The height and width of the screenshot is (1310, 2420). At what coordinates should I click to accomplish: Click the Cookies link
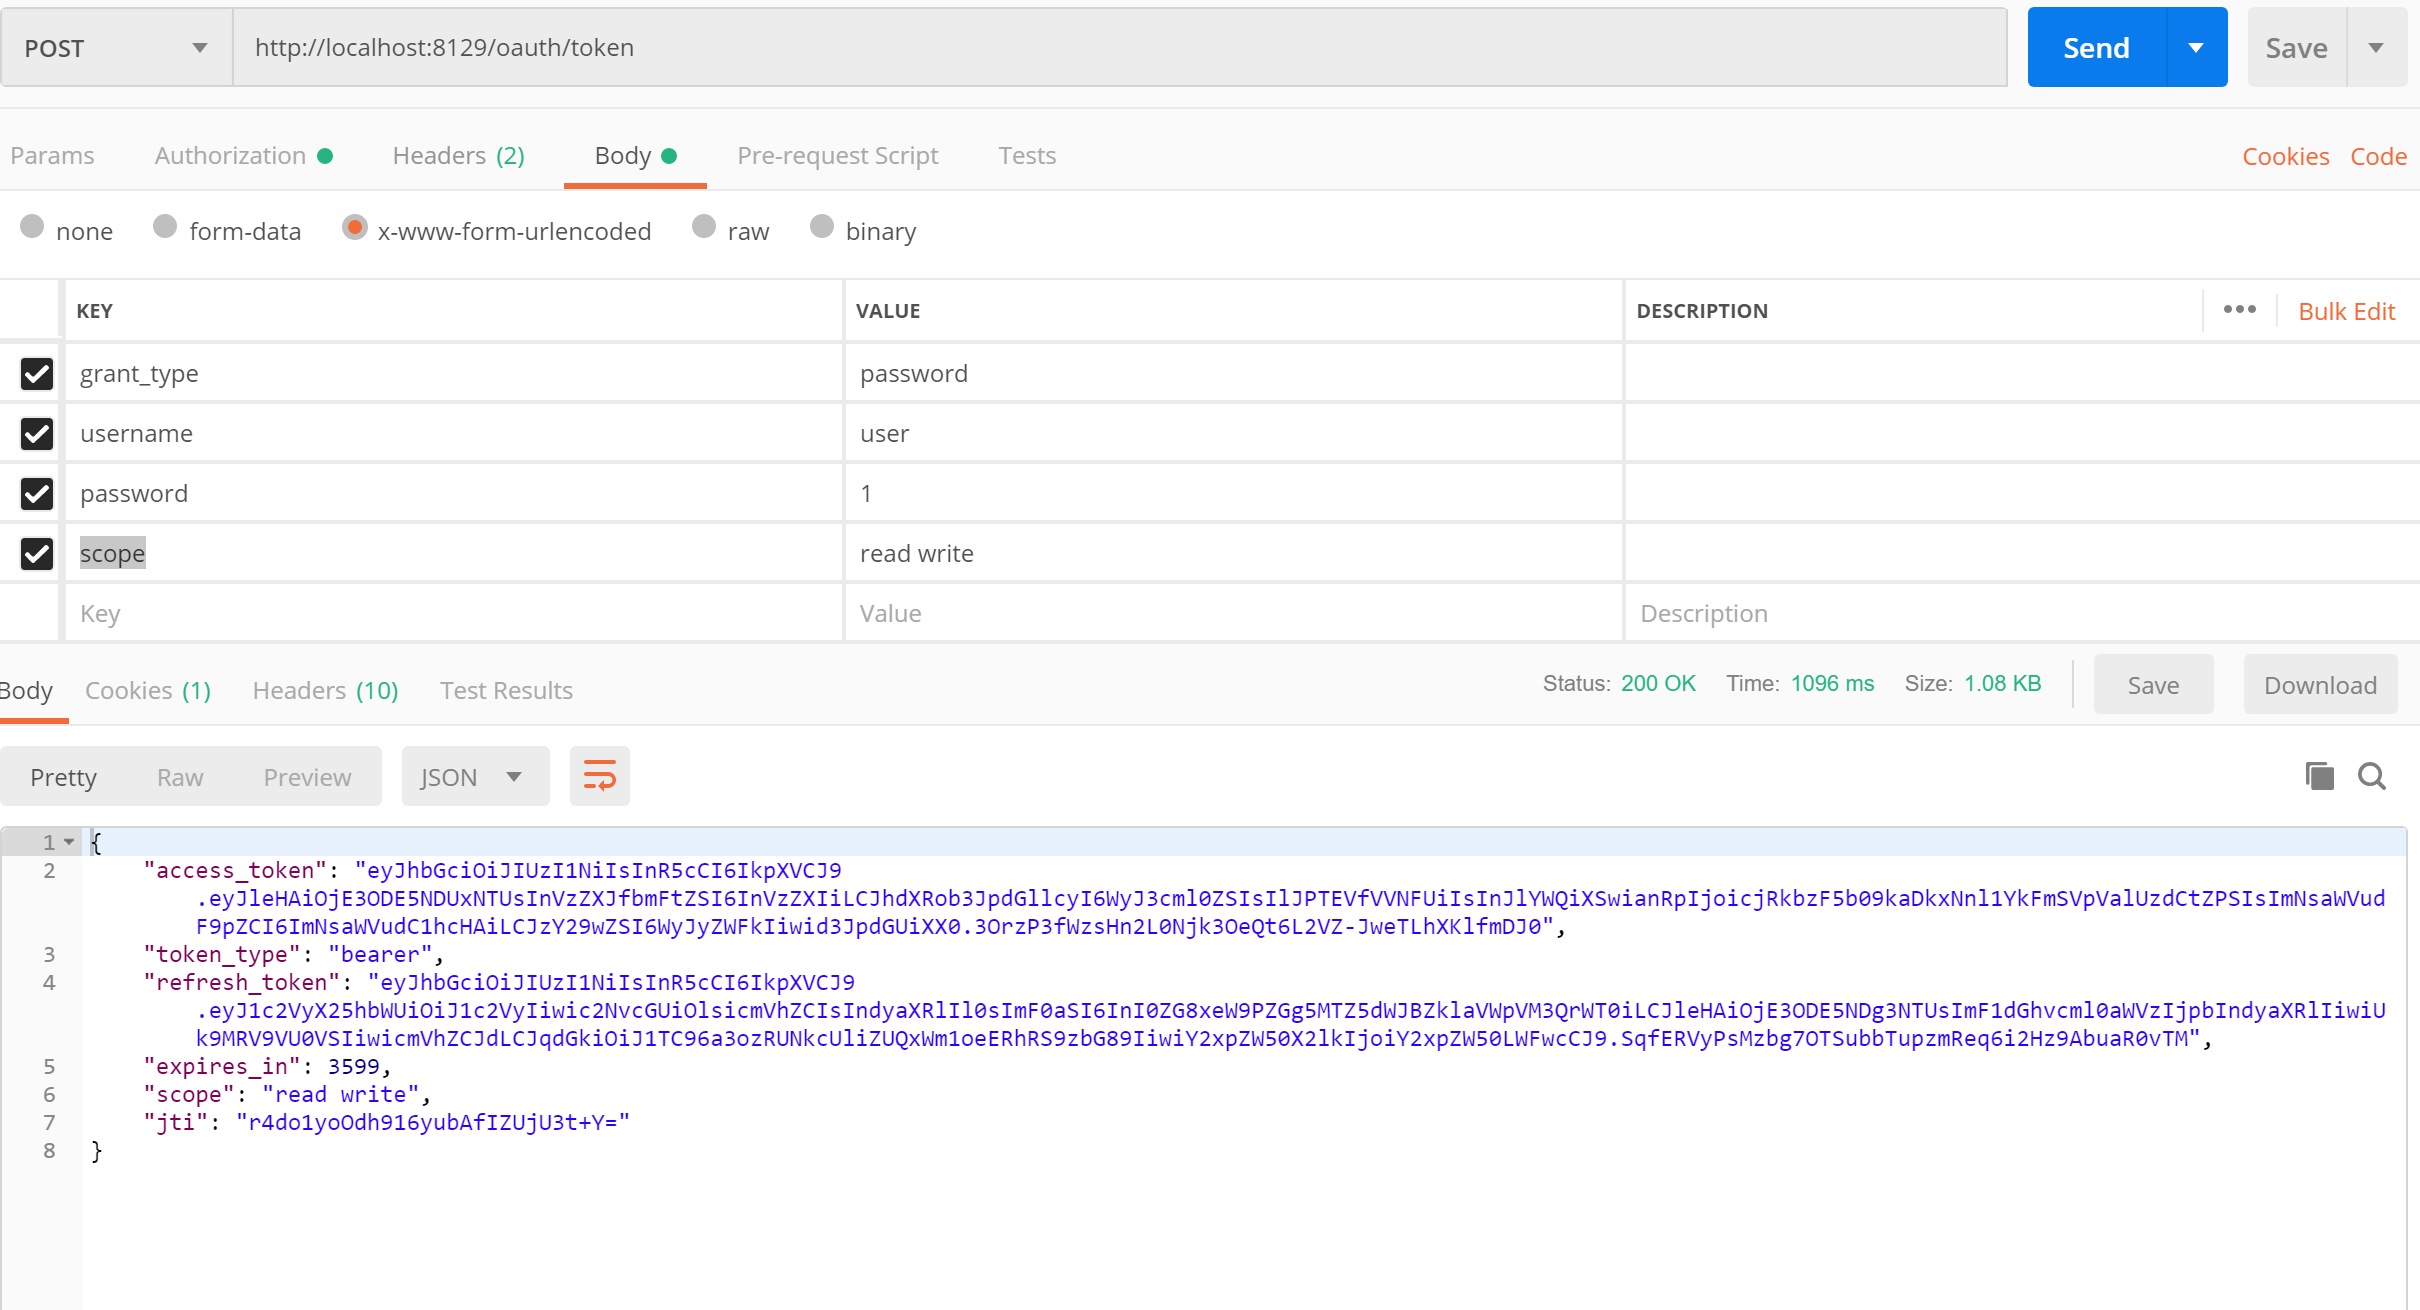tap(2285, 157)
